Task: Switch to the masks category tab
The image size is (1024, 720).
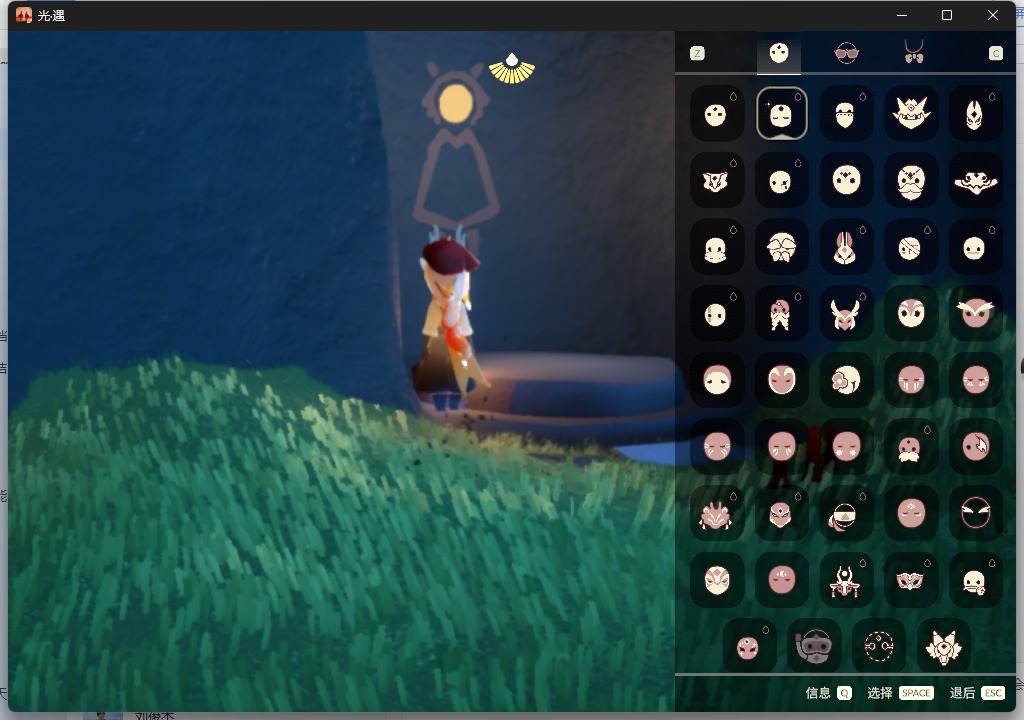Action: click(x=778, y=53)
